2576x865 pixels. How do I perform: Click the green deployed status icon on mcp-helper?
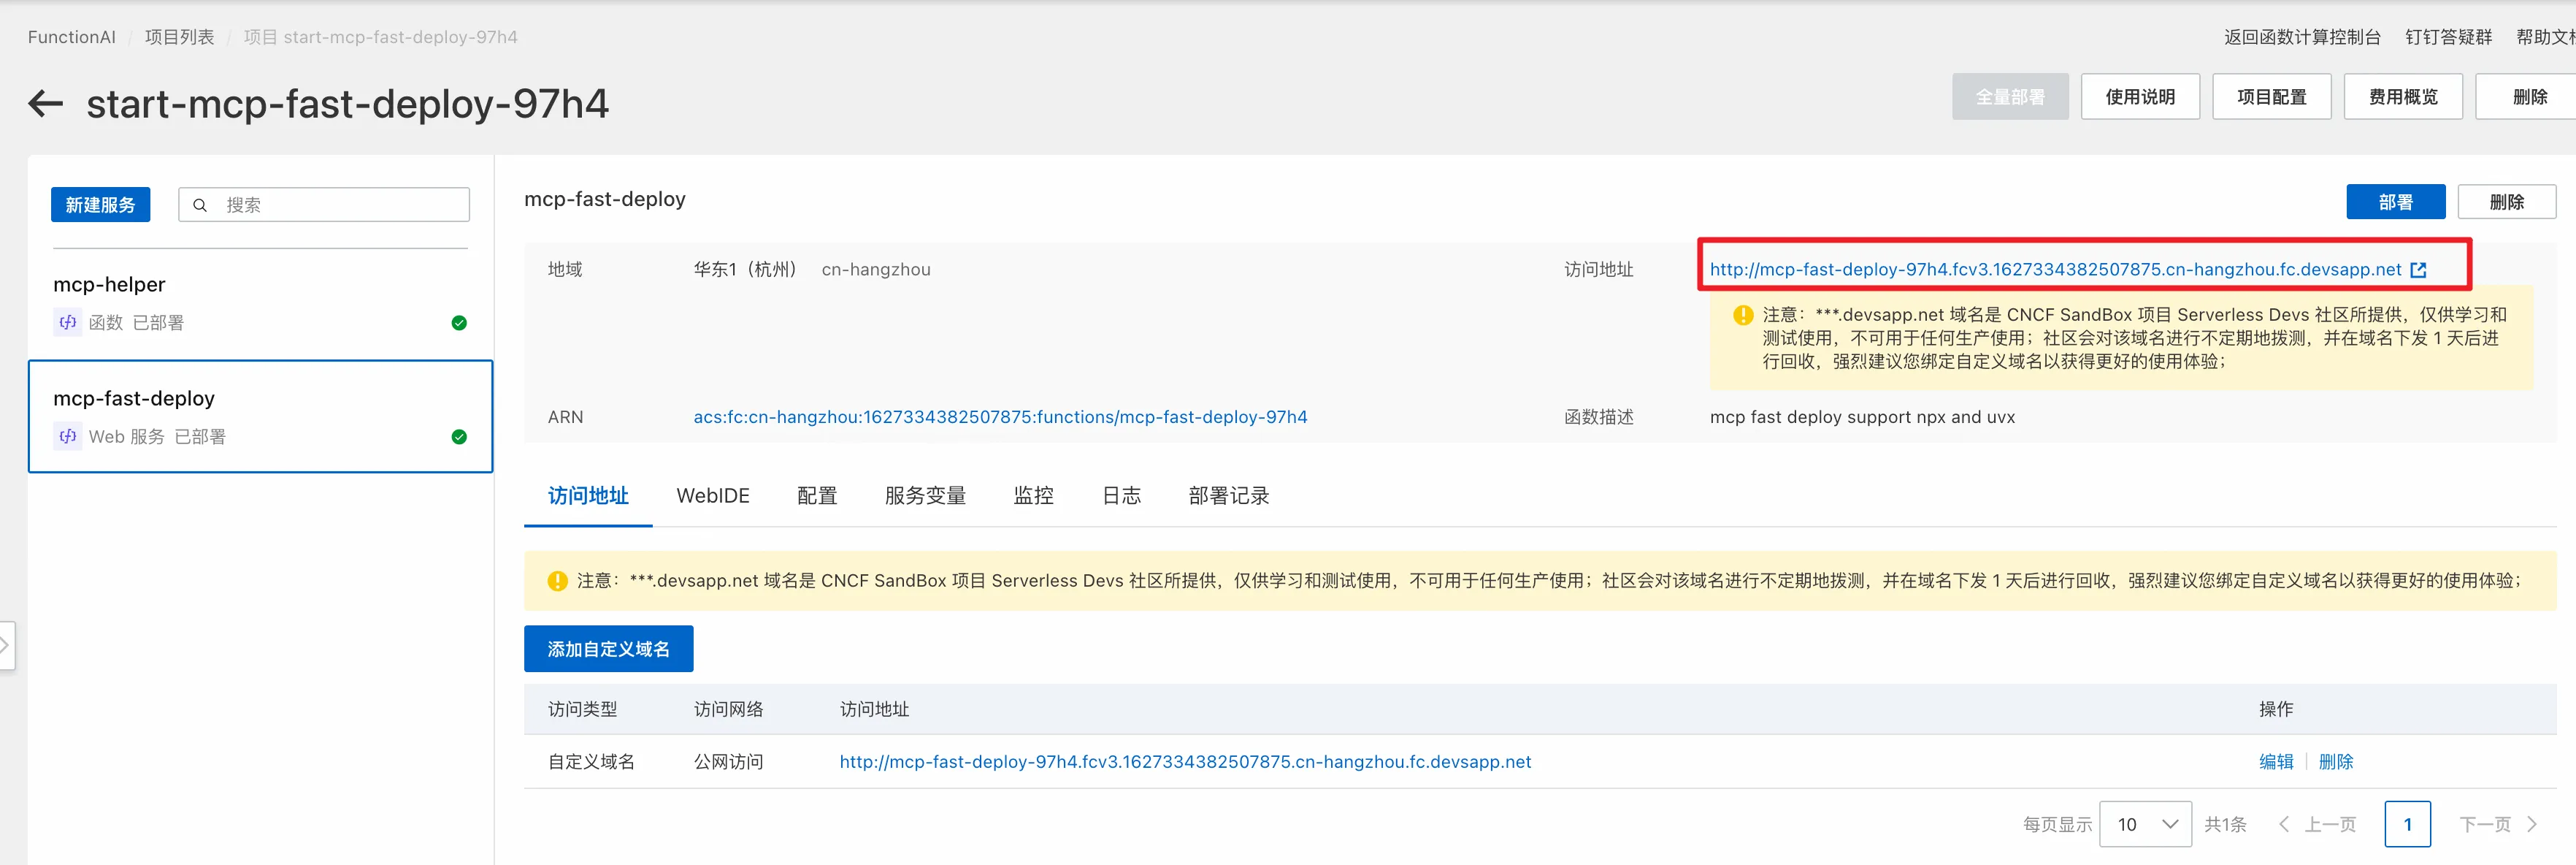pos(459,322)
